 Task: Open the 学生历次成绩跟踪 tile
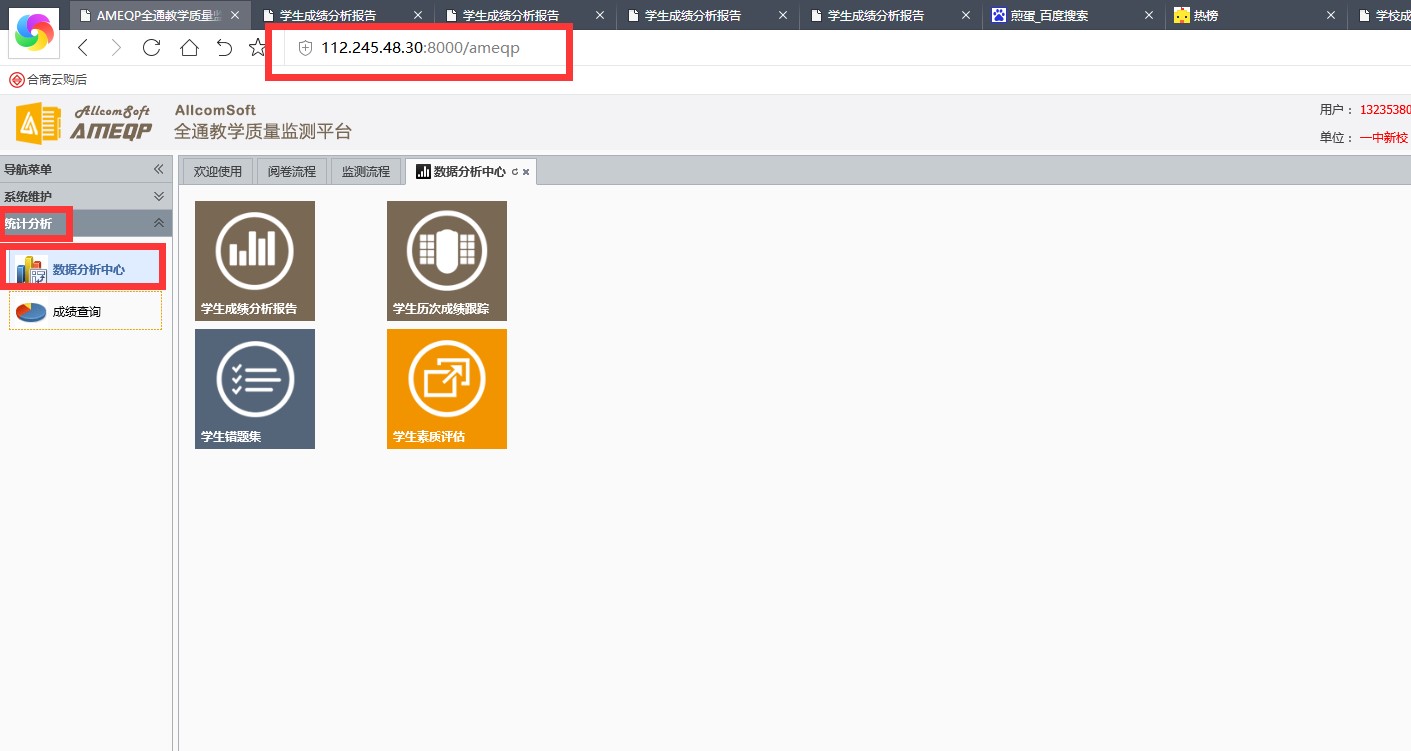(x=446, y=260)
